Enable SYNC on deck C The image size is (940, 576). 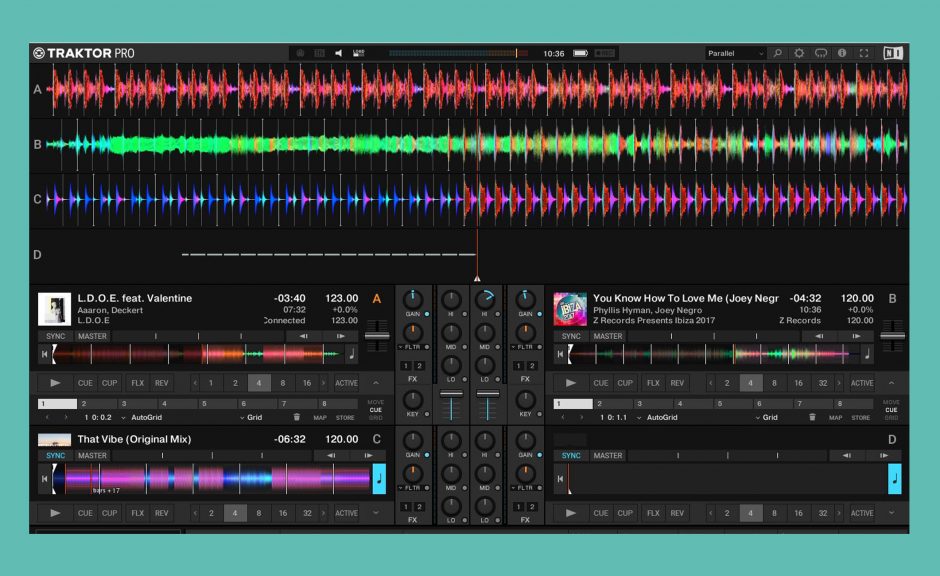(55, 455)
